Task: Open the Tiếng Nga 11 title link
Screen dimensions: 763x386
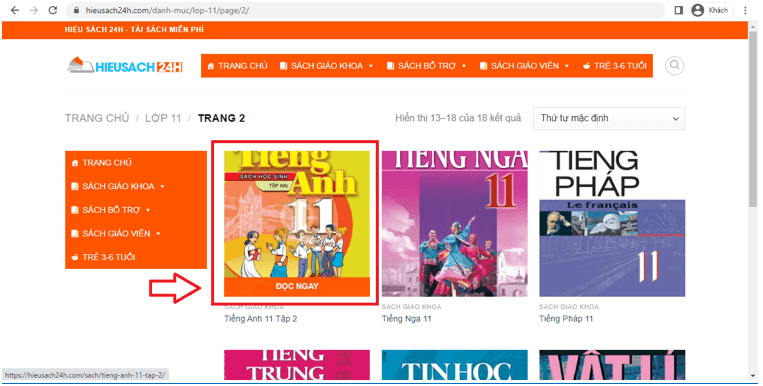Action: (x=406, y=319)
